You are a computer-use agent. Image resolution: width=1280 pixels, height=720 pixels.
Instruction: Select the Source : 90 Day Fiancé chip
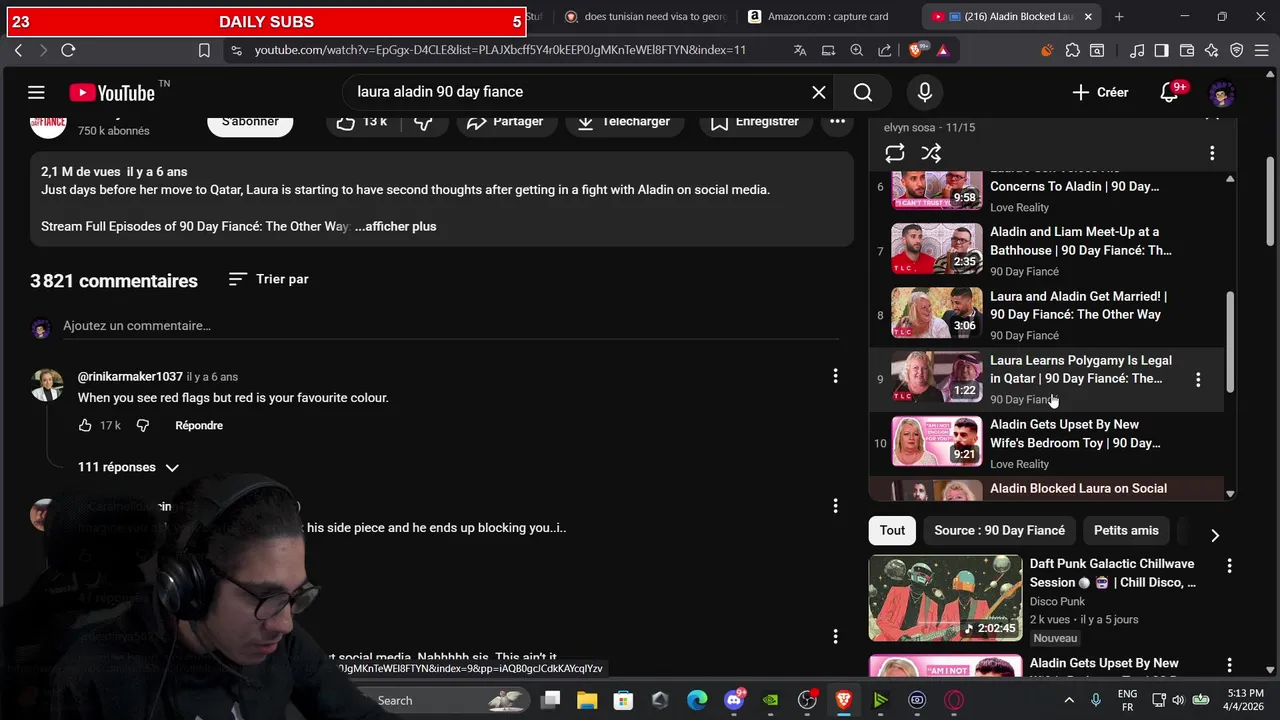coord(999,531)
